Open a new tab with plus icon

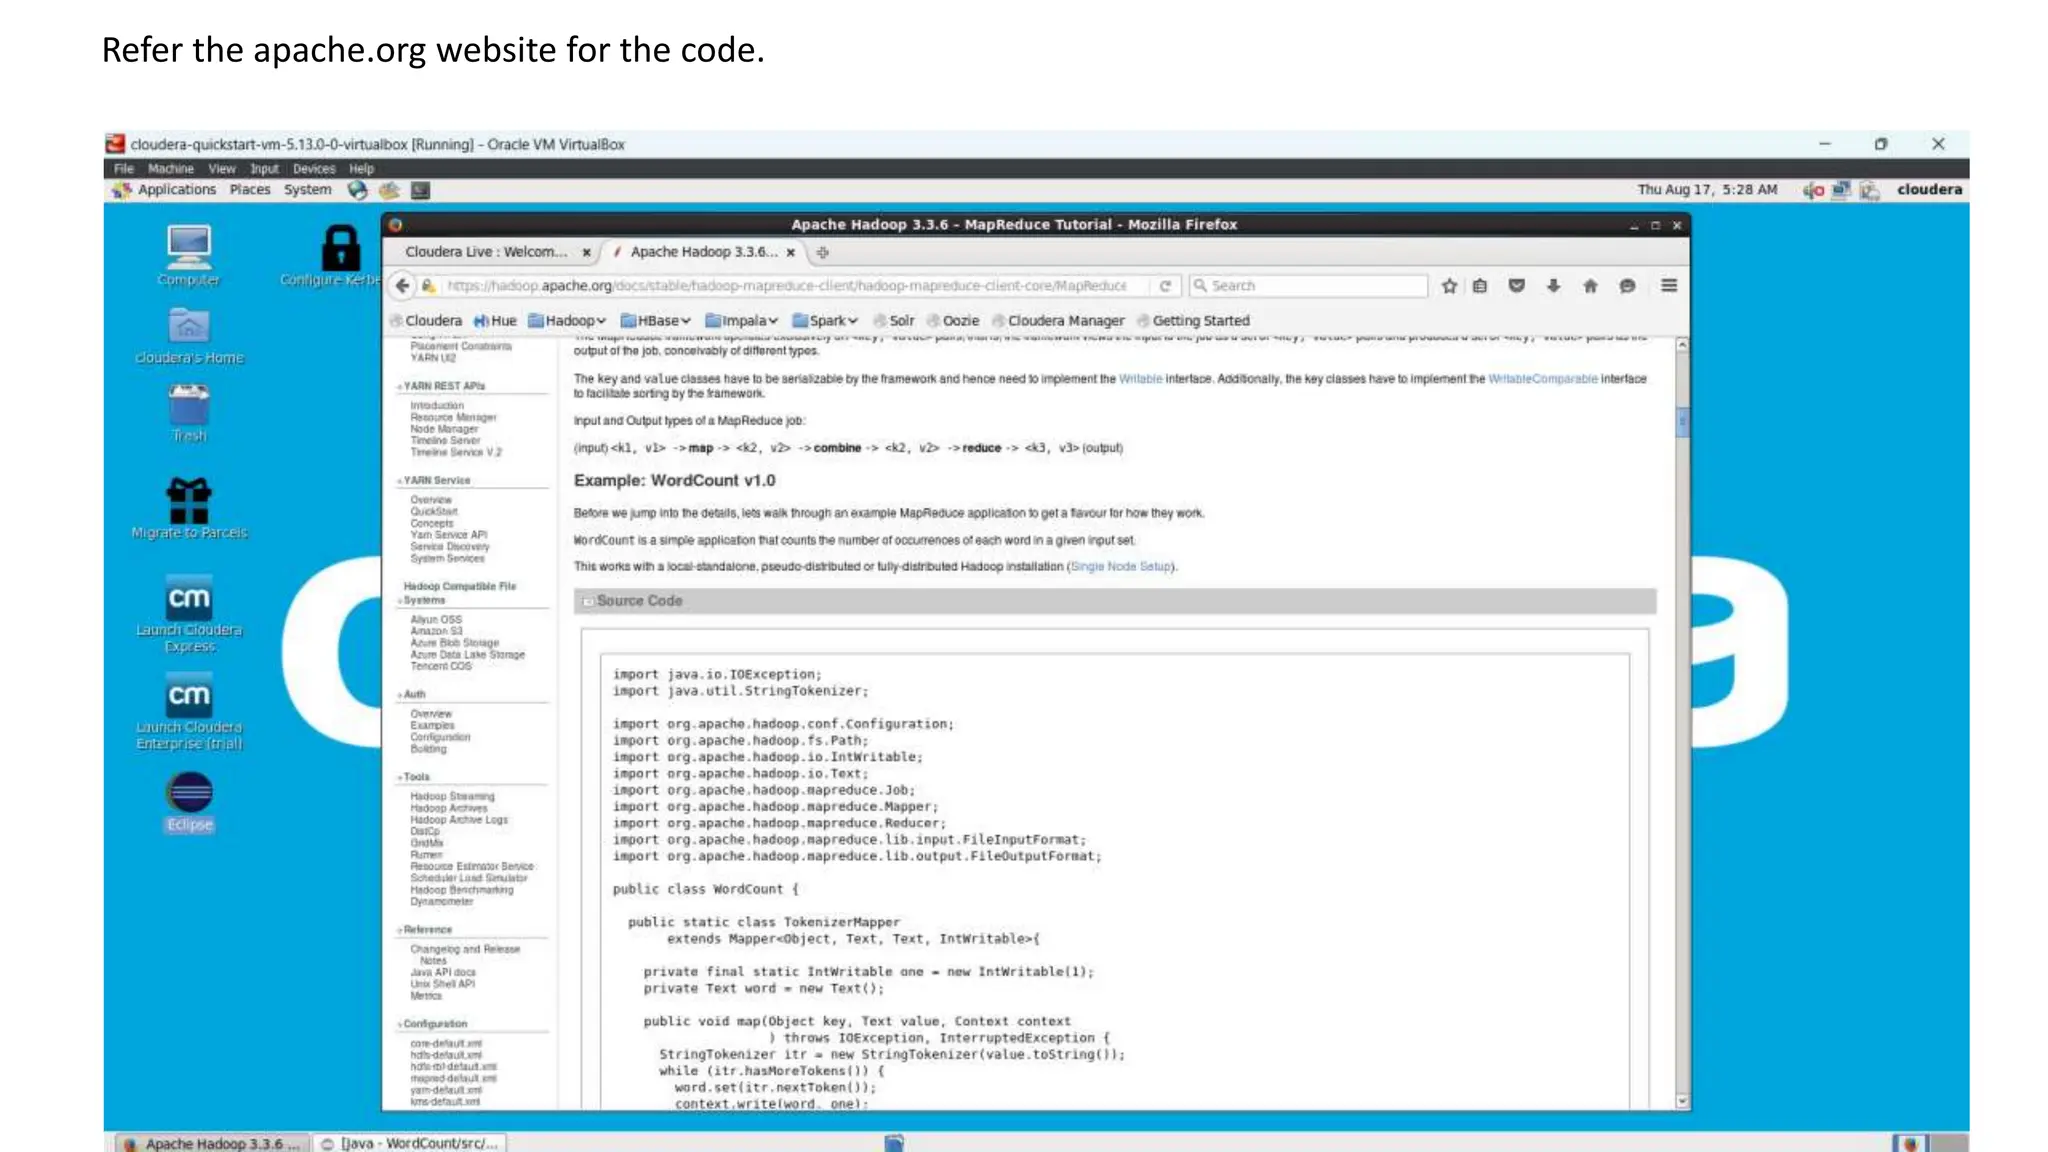(823, 253)
